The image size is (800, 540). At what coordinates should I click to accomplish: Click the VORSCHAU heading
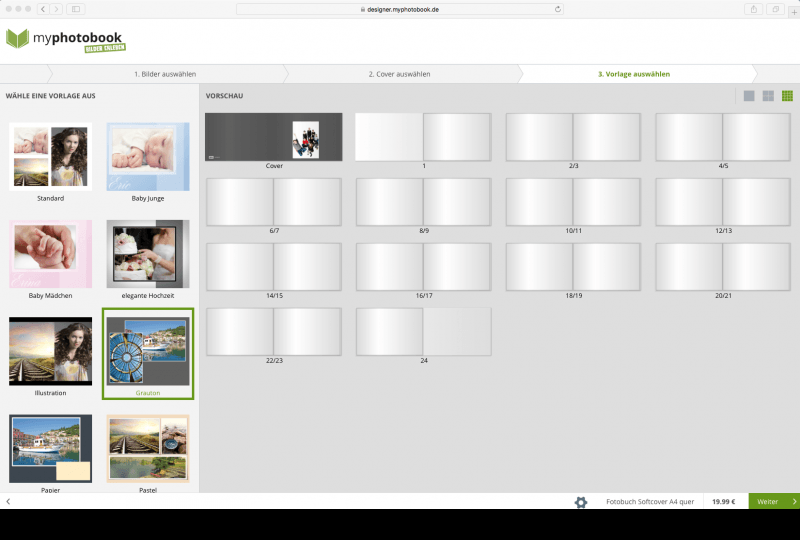(224, 95)
